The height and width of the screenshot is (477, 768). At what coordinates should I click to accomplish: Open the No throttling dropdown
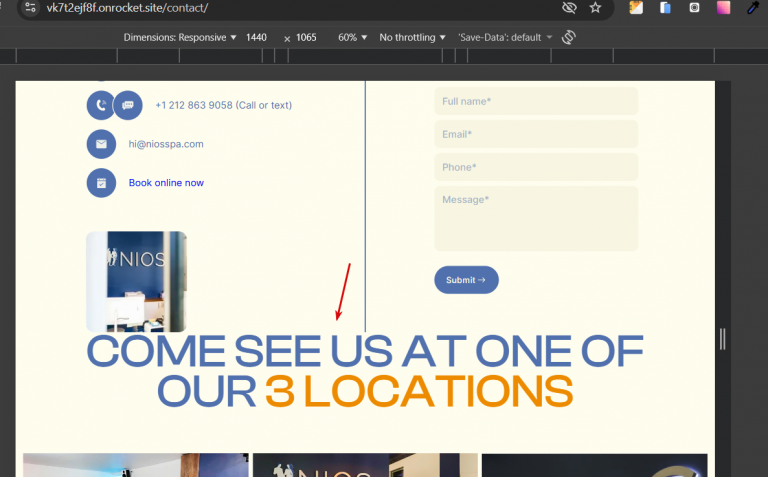point(412,37)
